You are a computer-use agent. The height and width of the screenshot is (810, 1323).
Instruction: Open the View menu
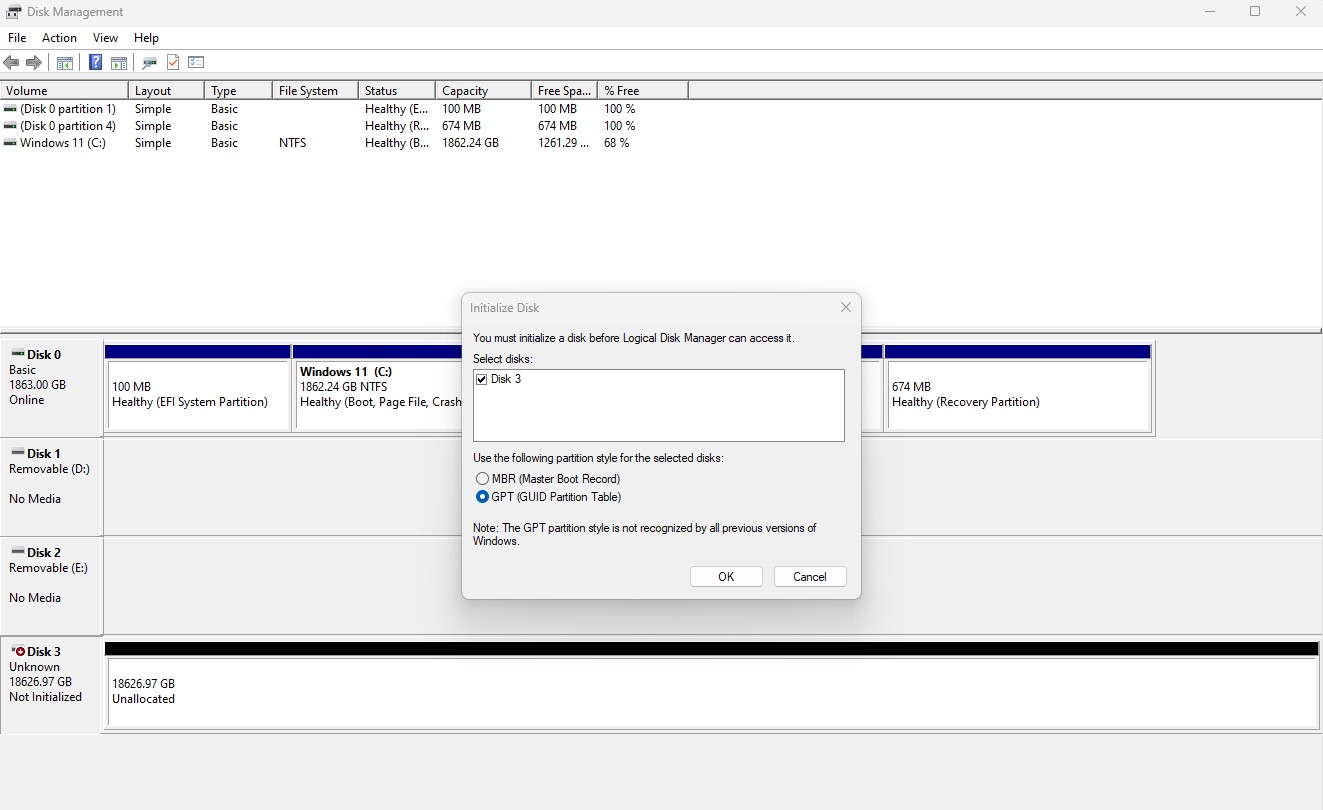click(105, 38)
